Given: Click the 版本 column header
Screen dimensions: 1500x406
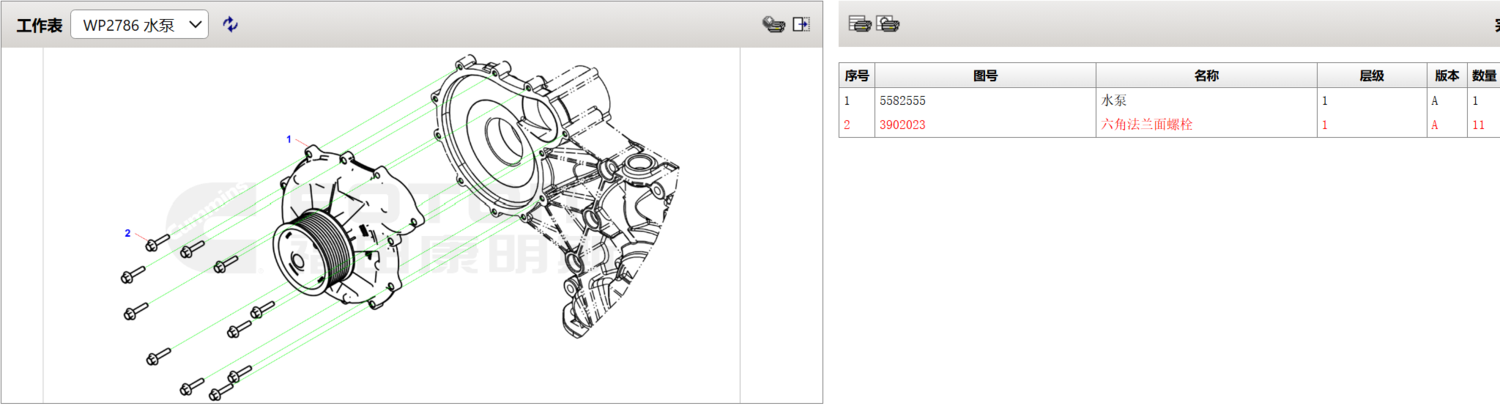Looking at the screenshot, I should tap(1447, 76).
